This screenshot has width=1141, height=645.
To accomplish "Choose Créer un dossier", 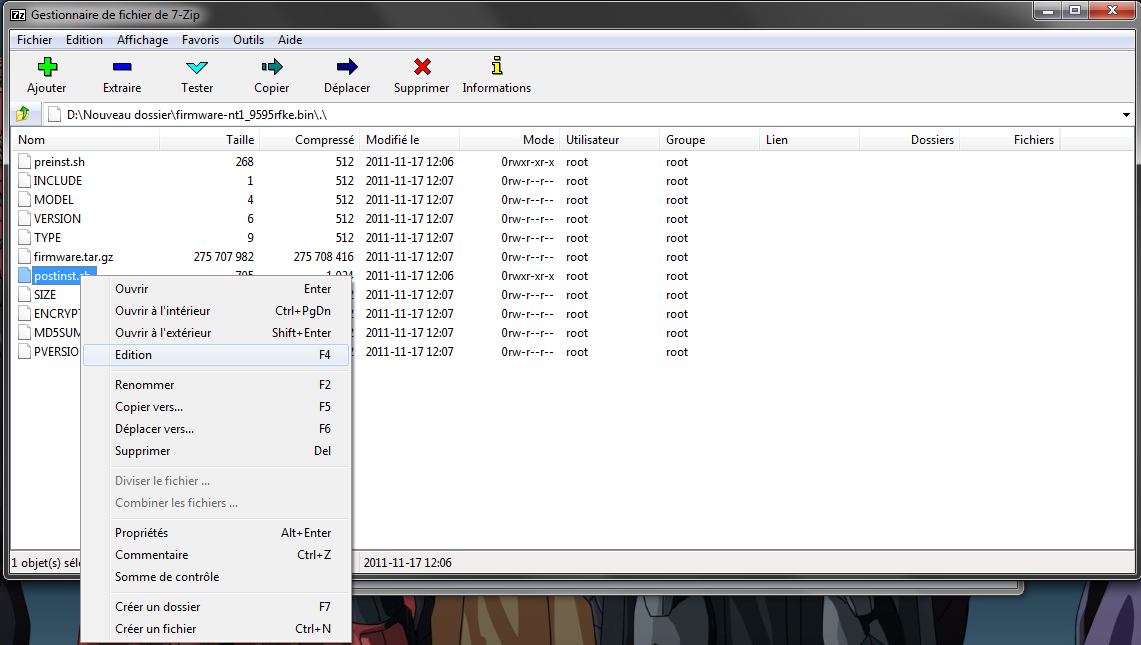I will 216,606.
